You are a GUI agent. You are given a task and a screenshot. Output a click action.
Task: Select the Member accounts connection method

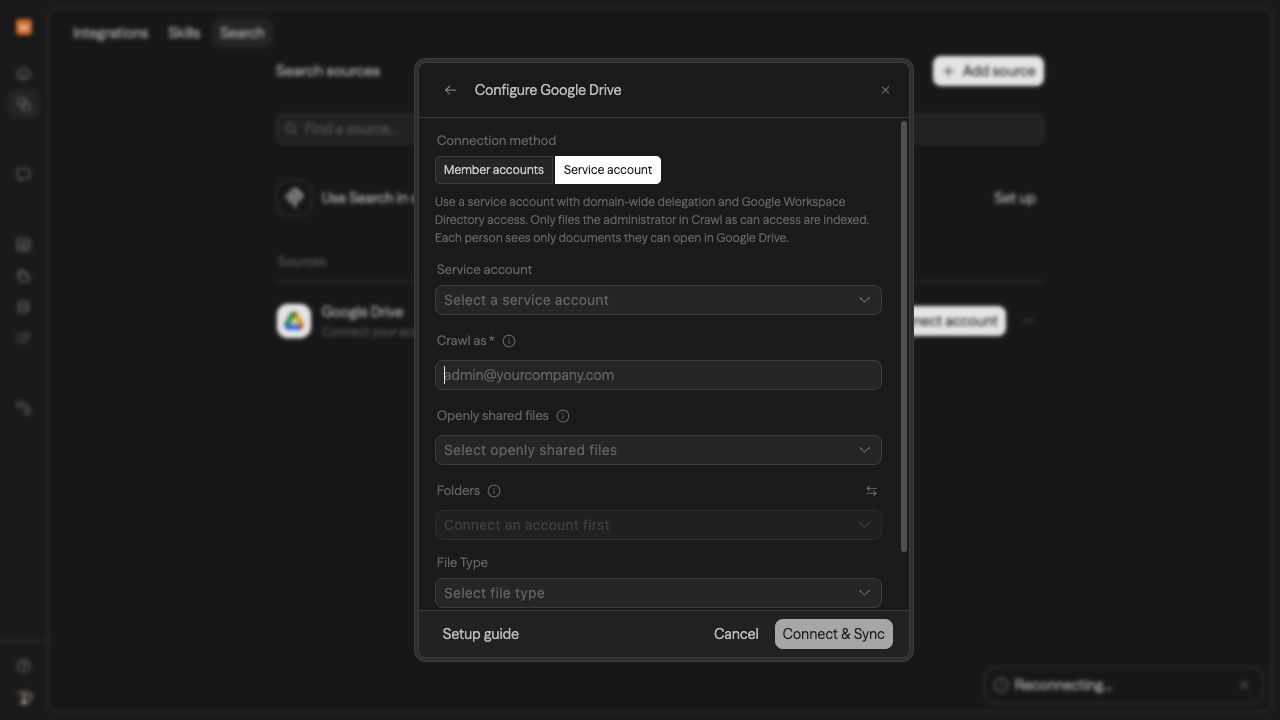[494, 170]
